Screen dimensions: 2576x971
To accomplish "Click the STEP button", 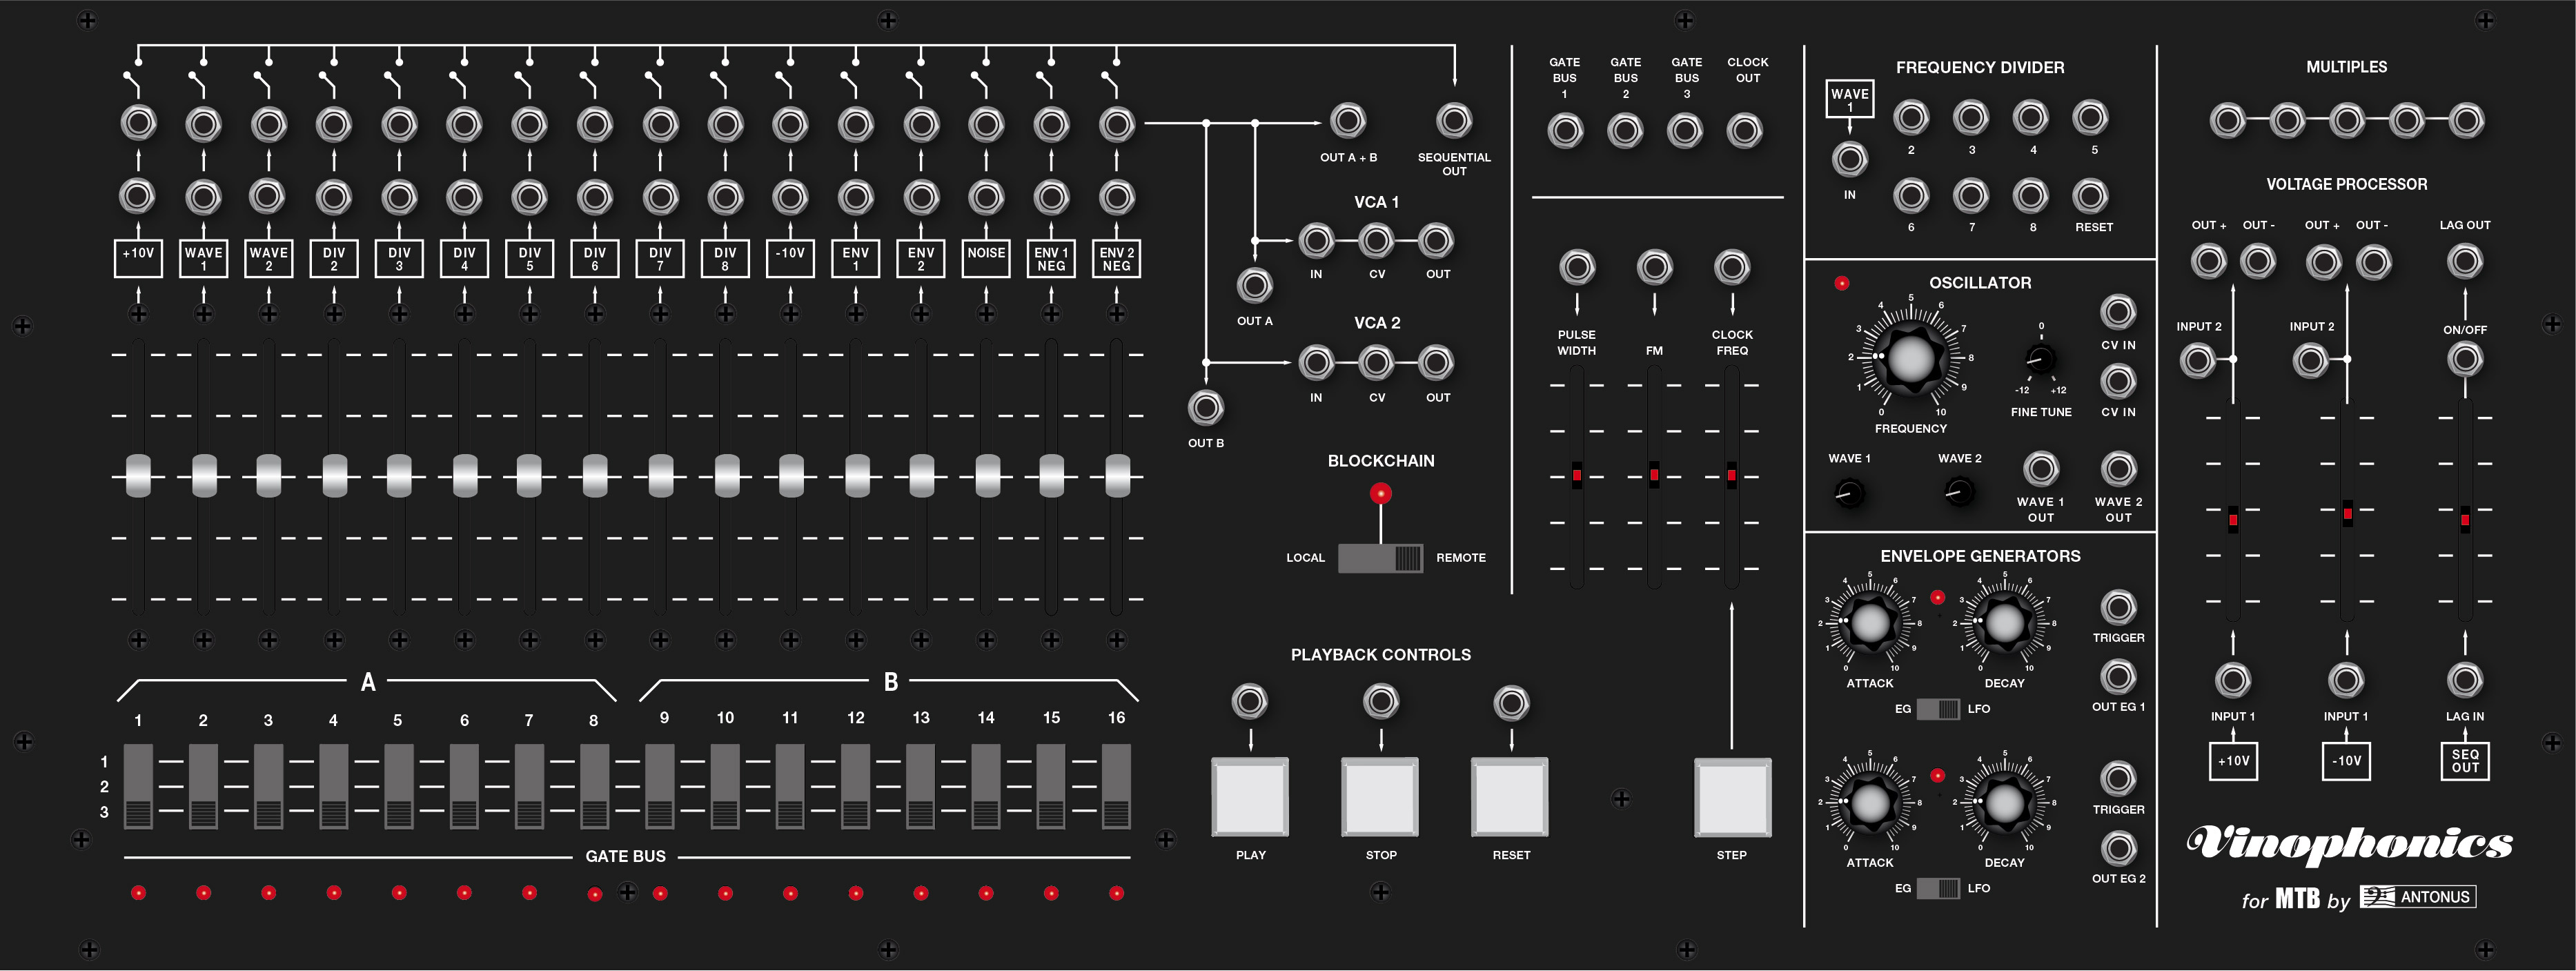I will tap(1732, 797).
